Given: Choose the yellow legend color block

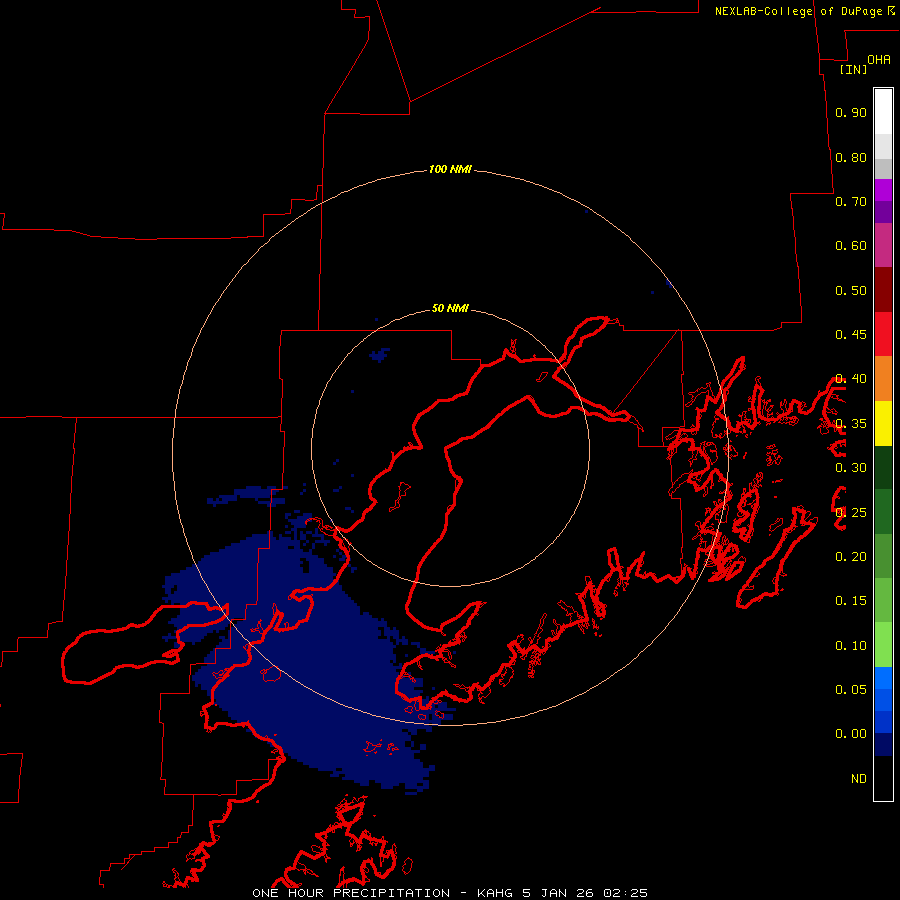Looking at the screenshot, I should [x=883, y=423].
